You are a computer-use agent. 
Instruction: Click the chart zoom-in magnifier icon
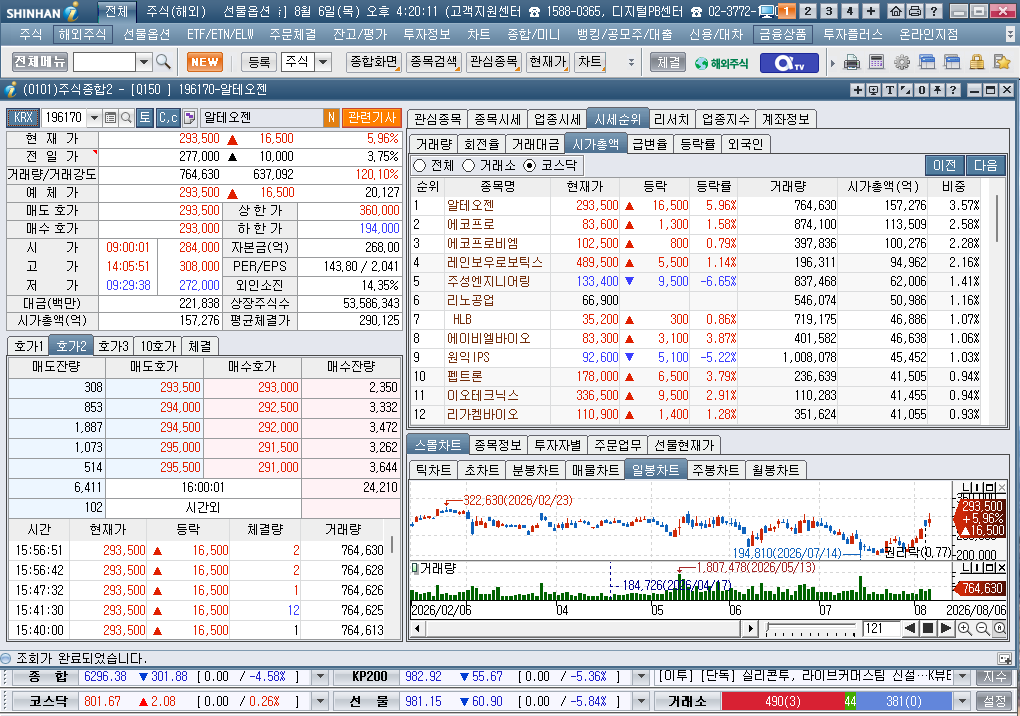coord(965,628)
